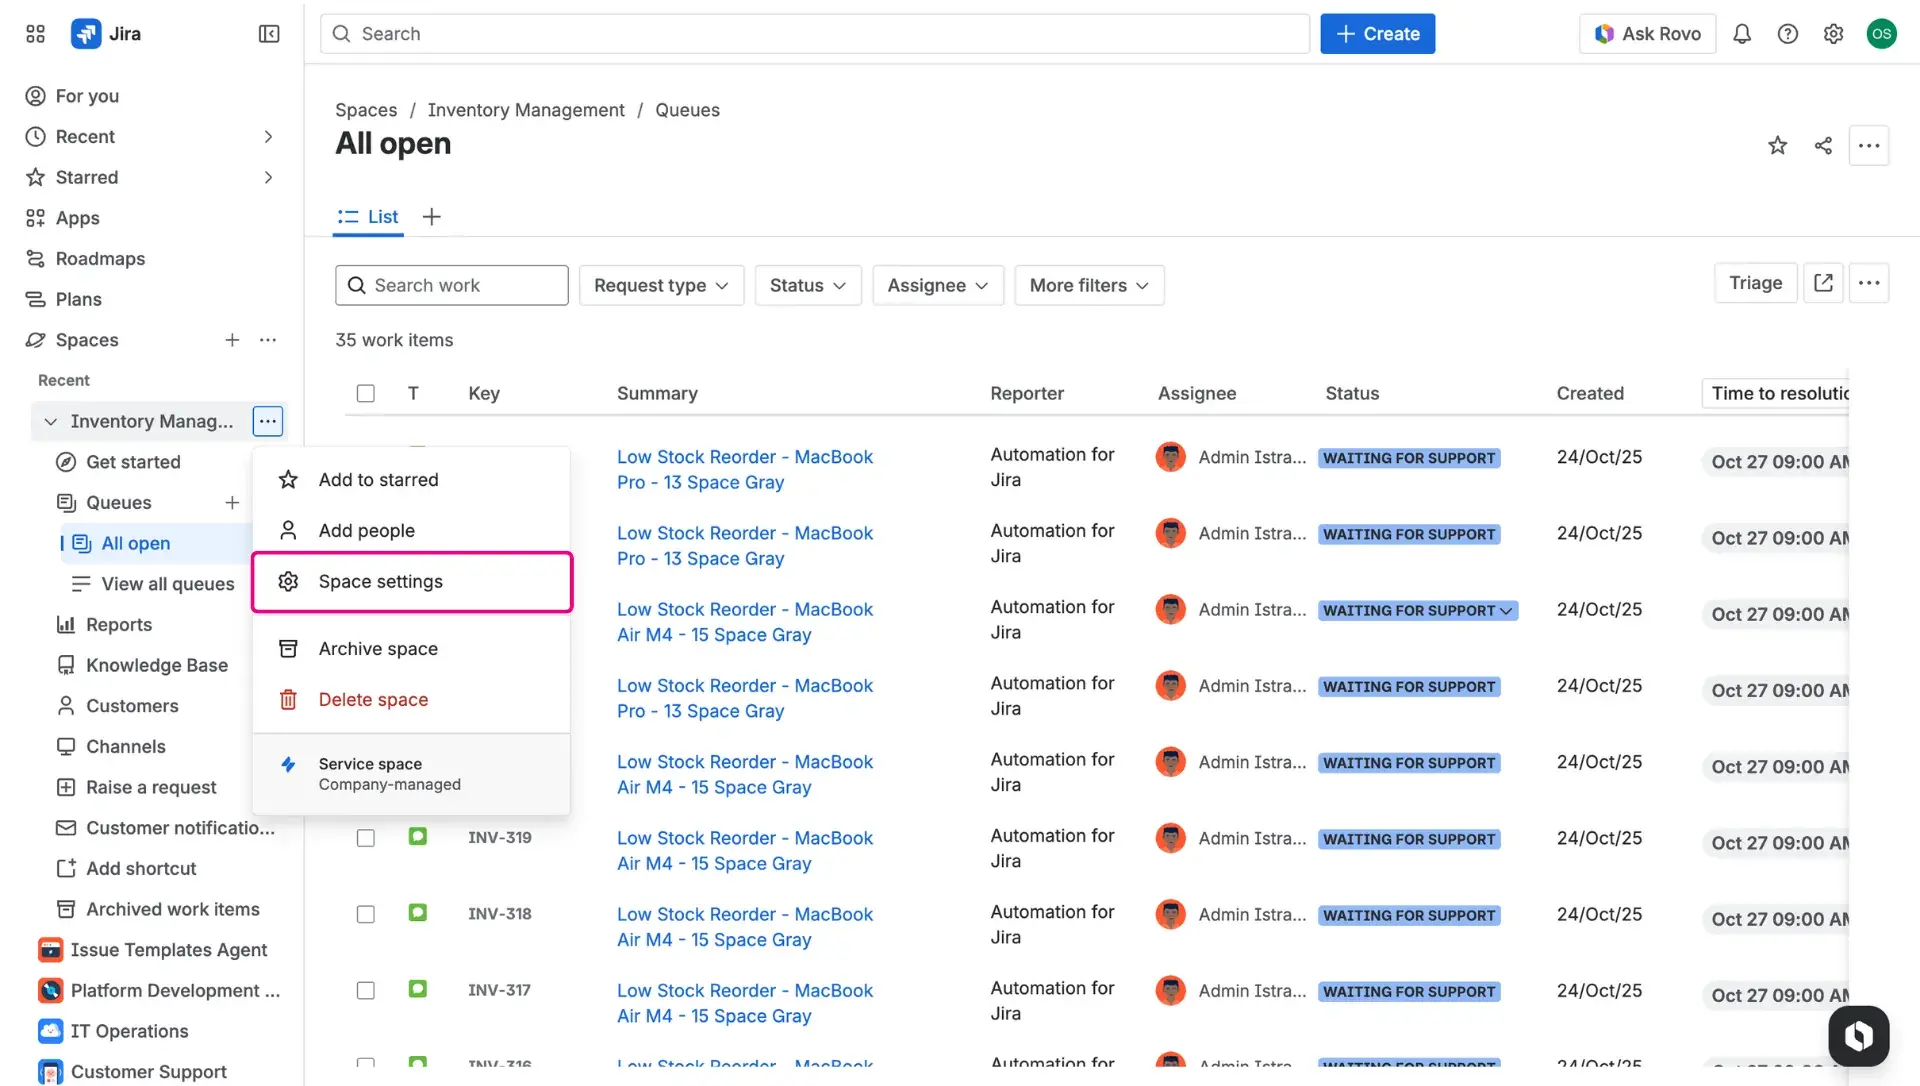Image resolution: width=1920 pixels, height=1086 pixels.
Task: Open the apps grid menu
Action: click(34, 33)
